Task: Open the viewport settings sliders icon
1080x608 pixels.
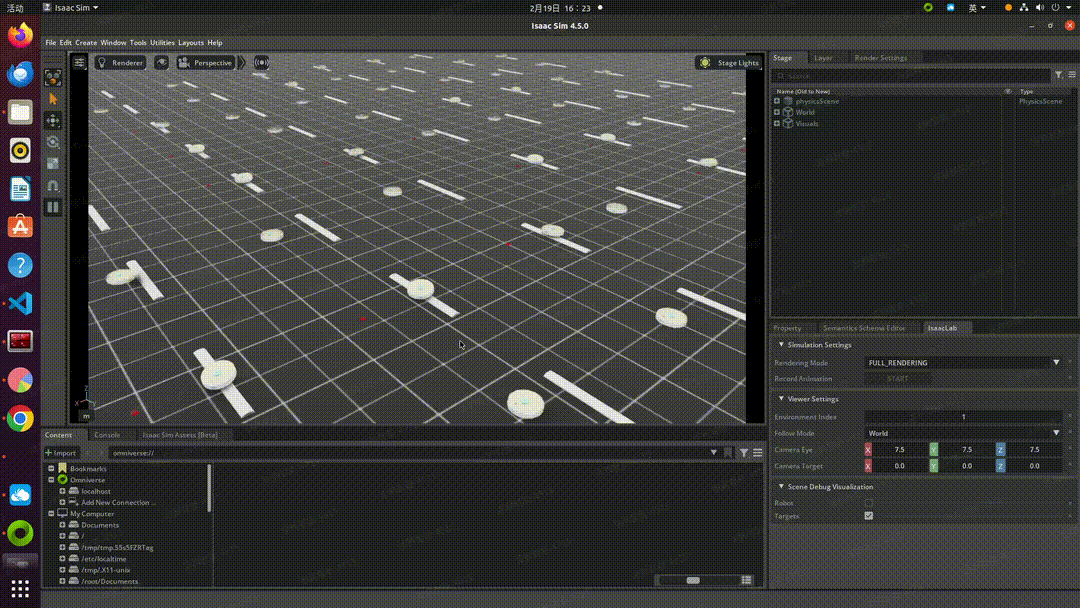Action: click(x=79, y=63)
